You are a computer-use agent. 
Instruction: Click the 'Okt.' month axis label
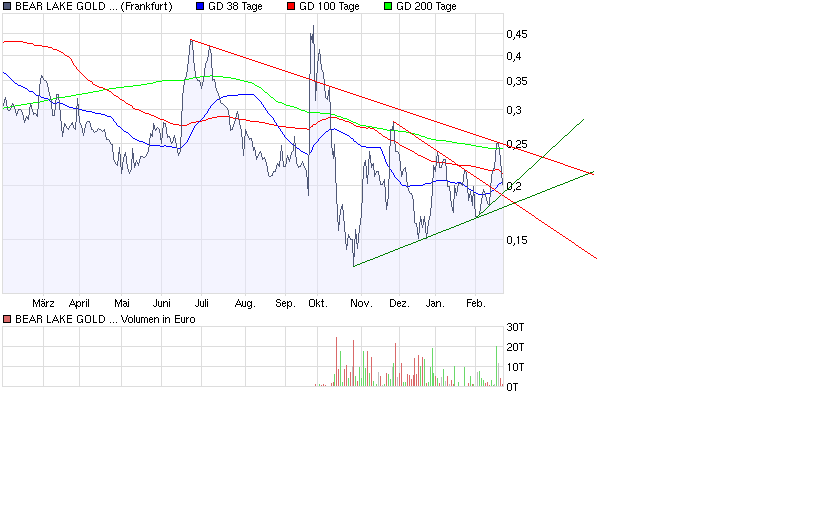tap(318, 303)
